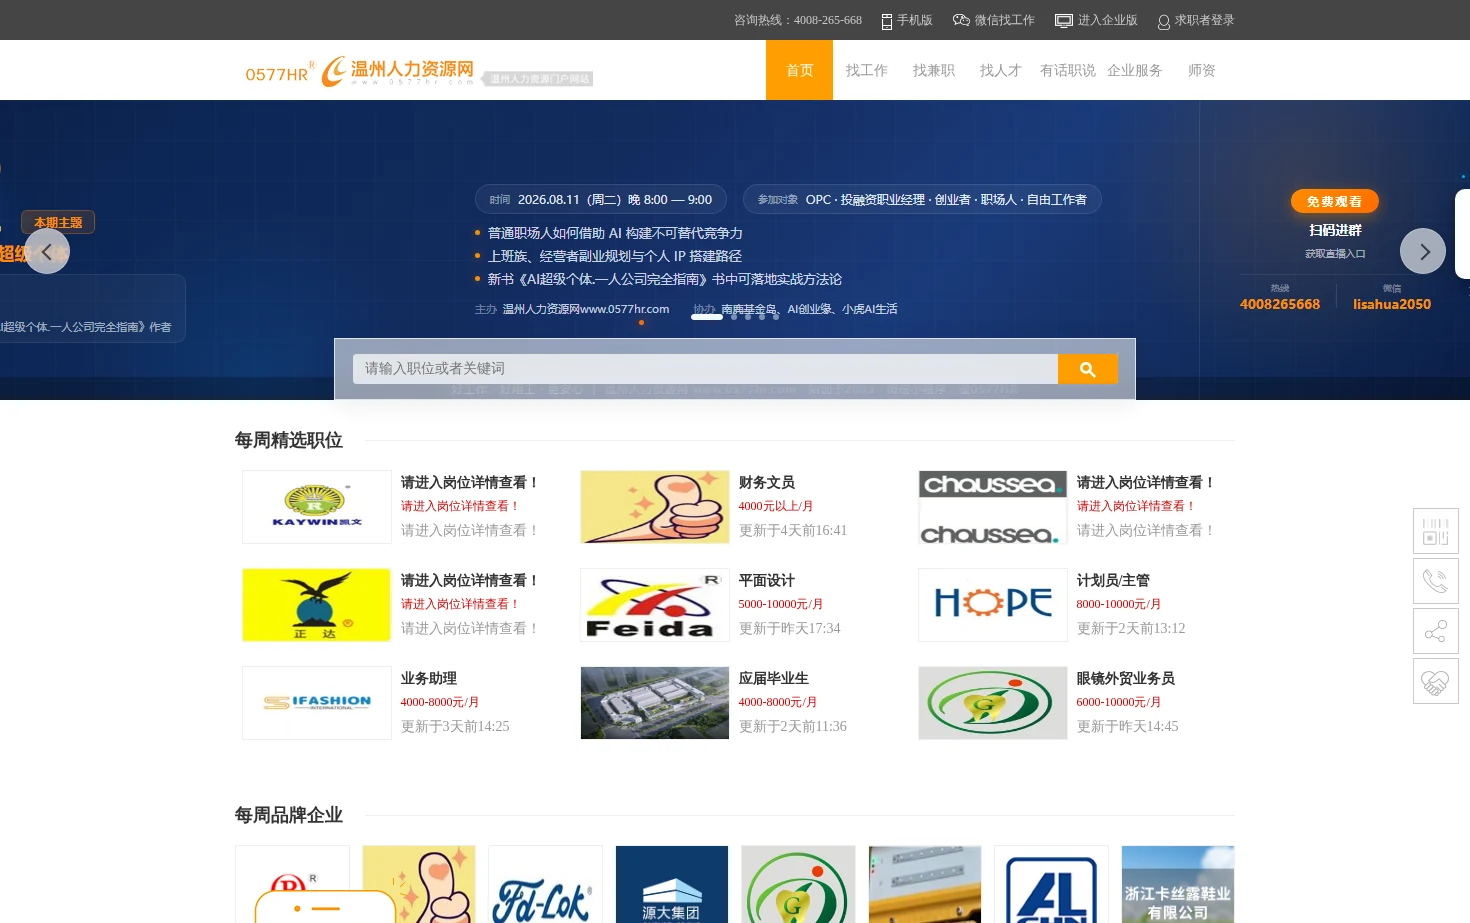This screenshot has height=923, width=1470.
Task: Click the hotline number 4008265668
Action: (1280, 304)
